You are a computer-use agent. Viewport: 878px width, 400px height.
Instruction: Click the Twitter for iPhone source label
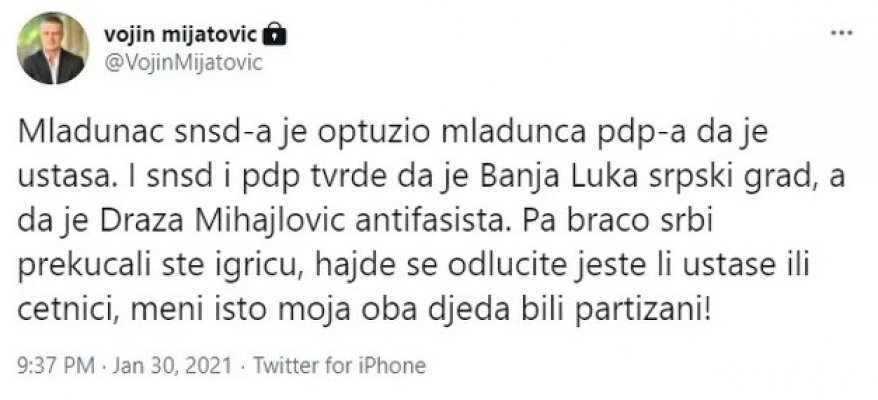coord(340,366)
